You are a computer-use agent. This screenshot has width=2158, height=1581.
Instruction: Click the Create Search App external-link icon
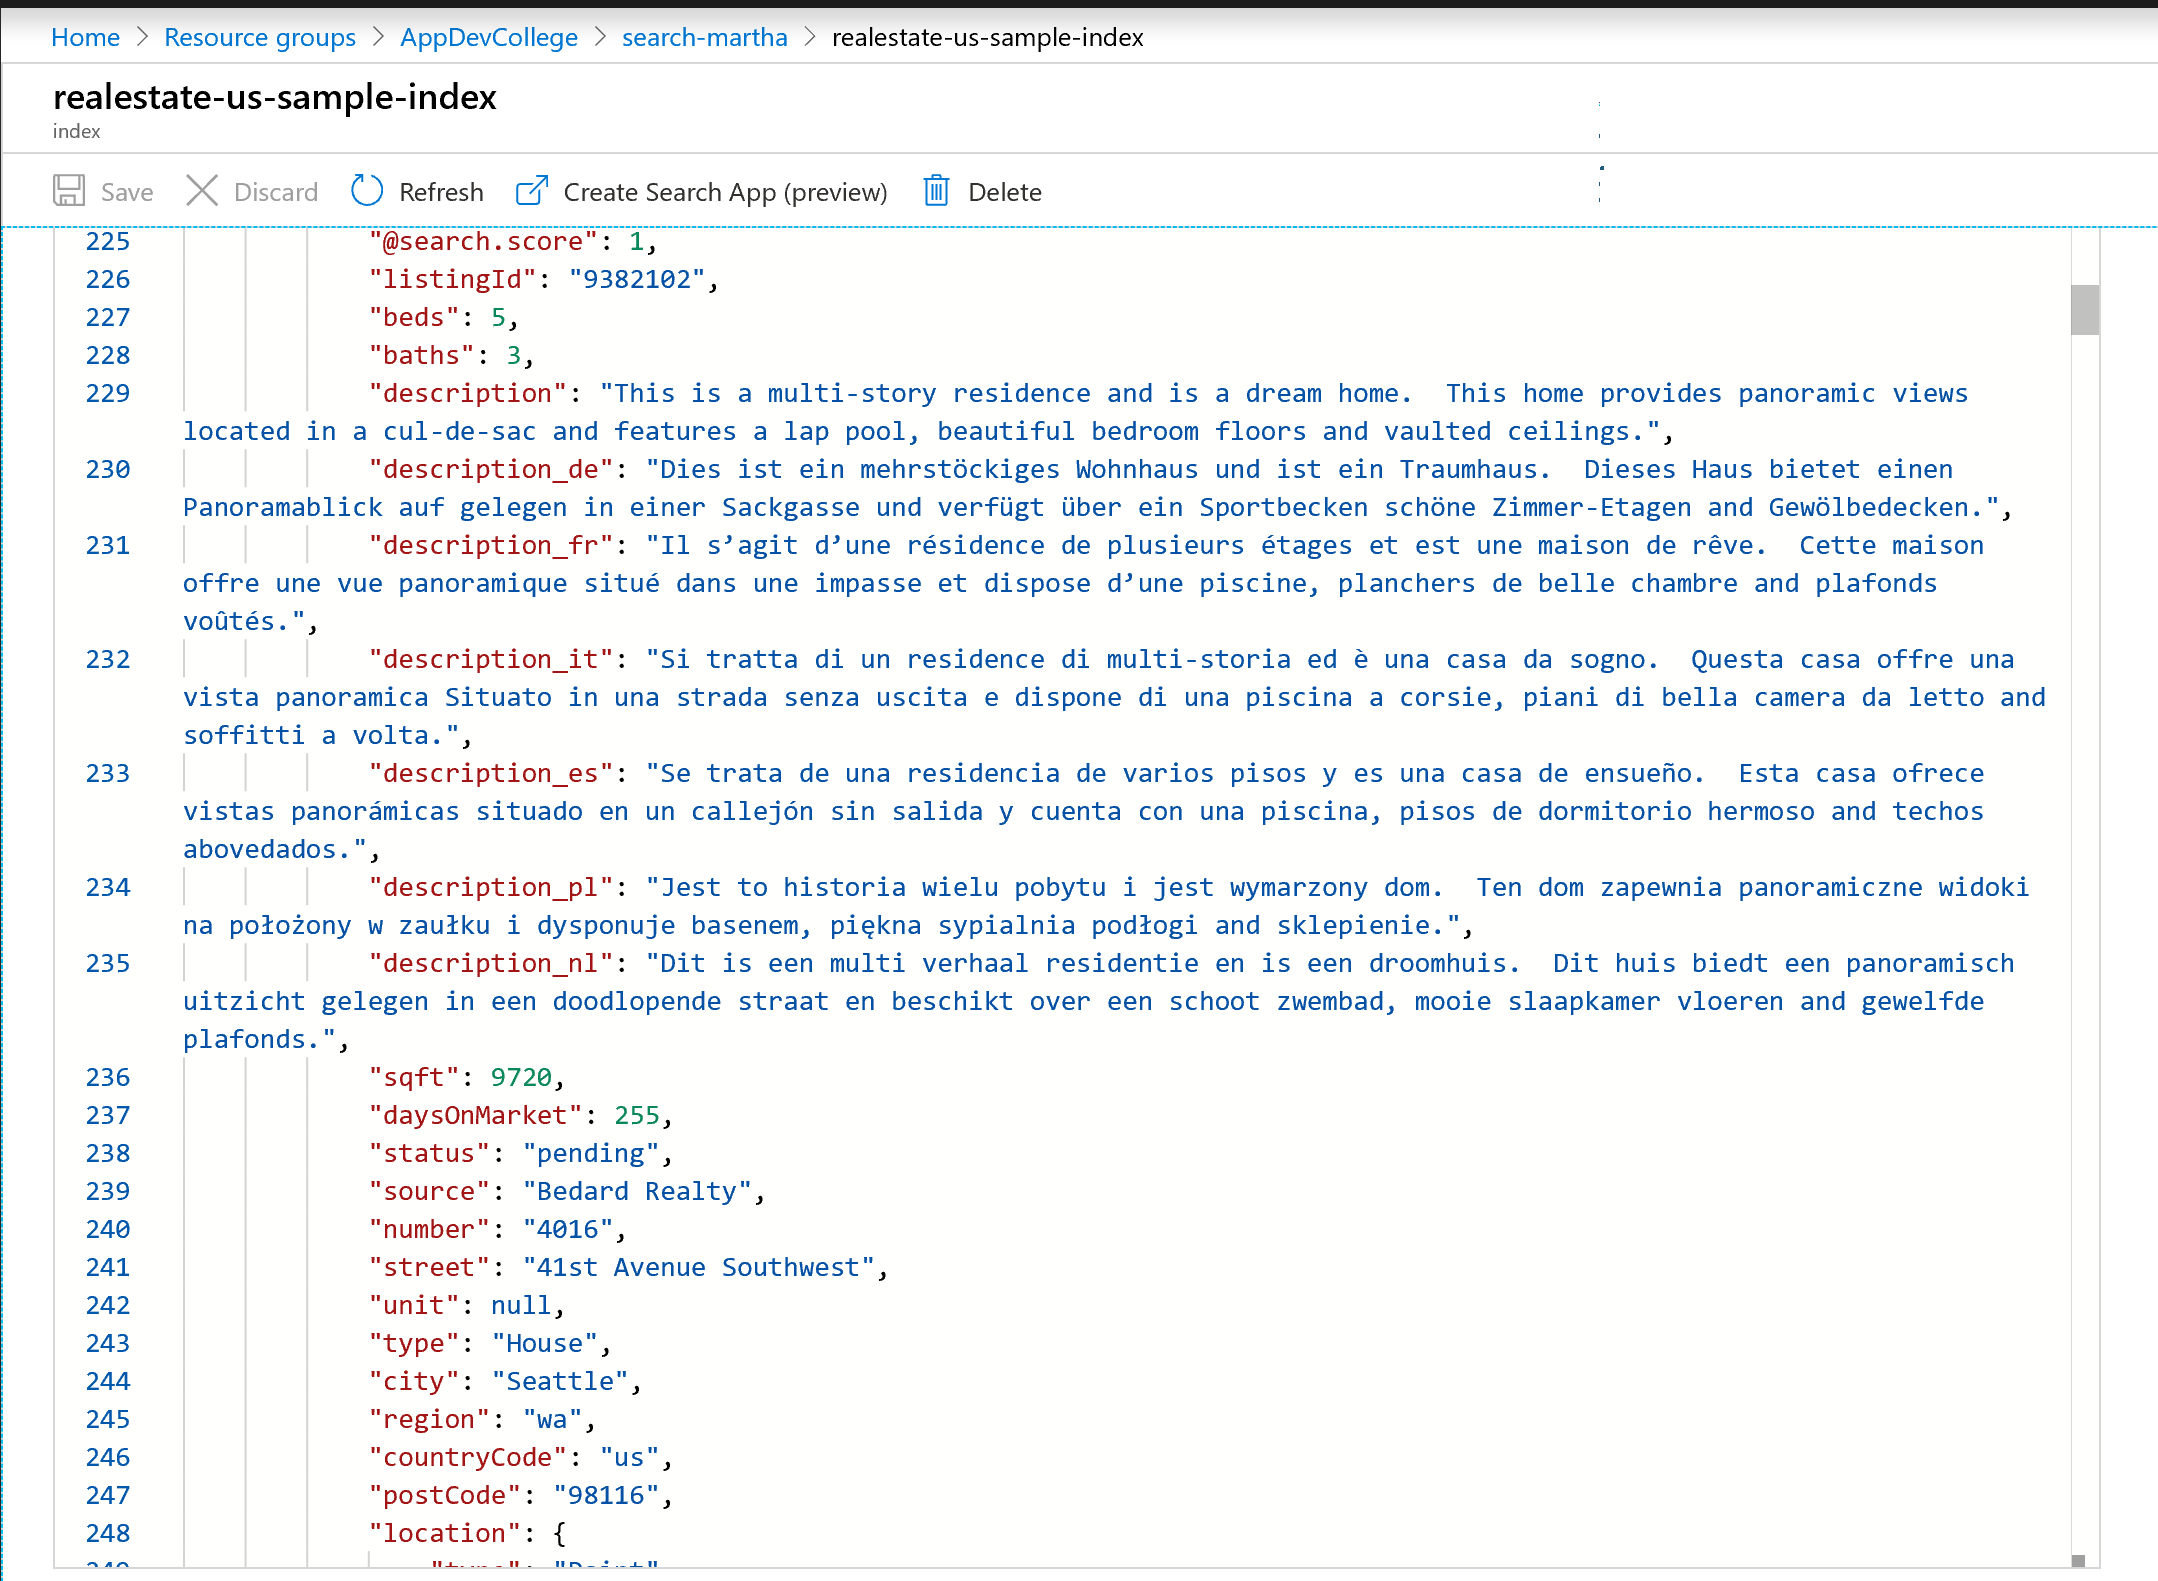click(532, 191)
